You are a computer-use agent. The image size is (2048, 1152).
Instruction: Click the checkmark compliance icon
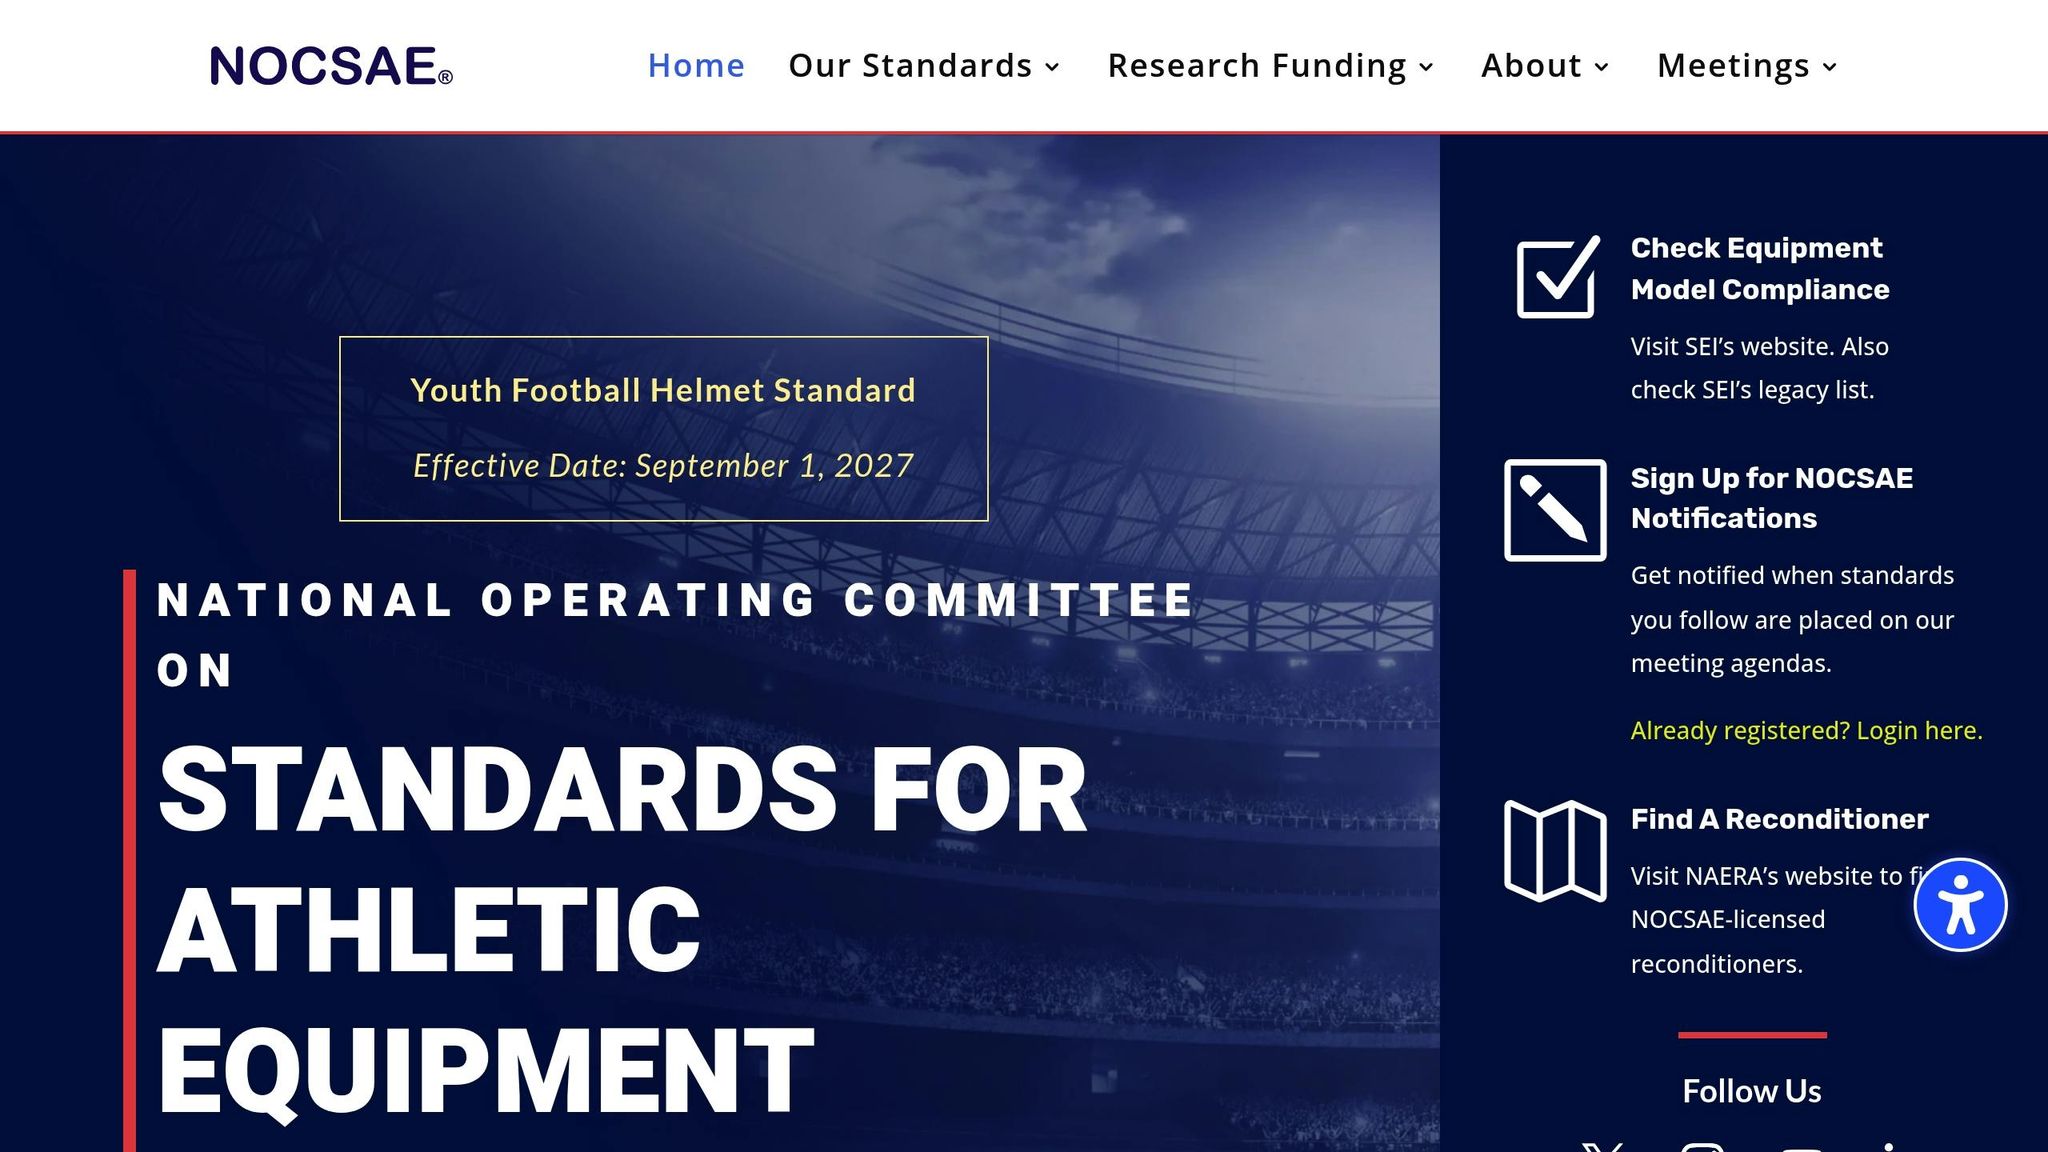click(x=1557, y=277)
